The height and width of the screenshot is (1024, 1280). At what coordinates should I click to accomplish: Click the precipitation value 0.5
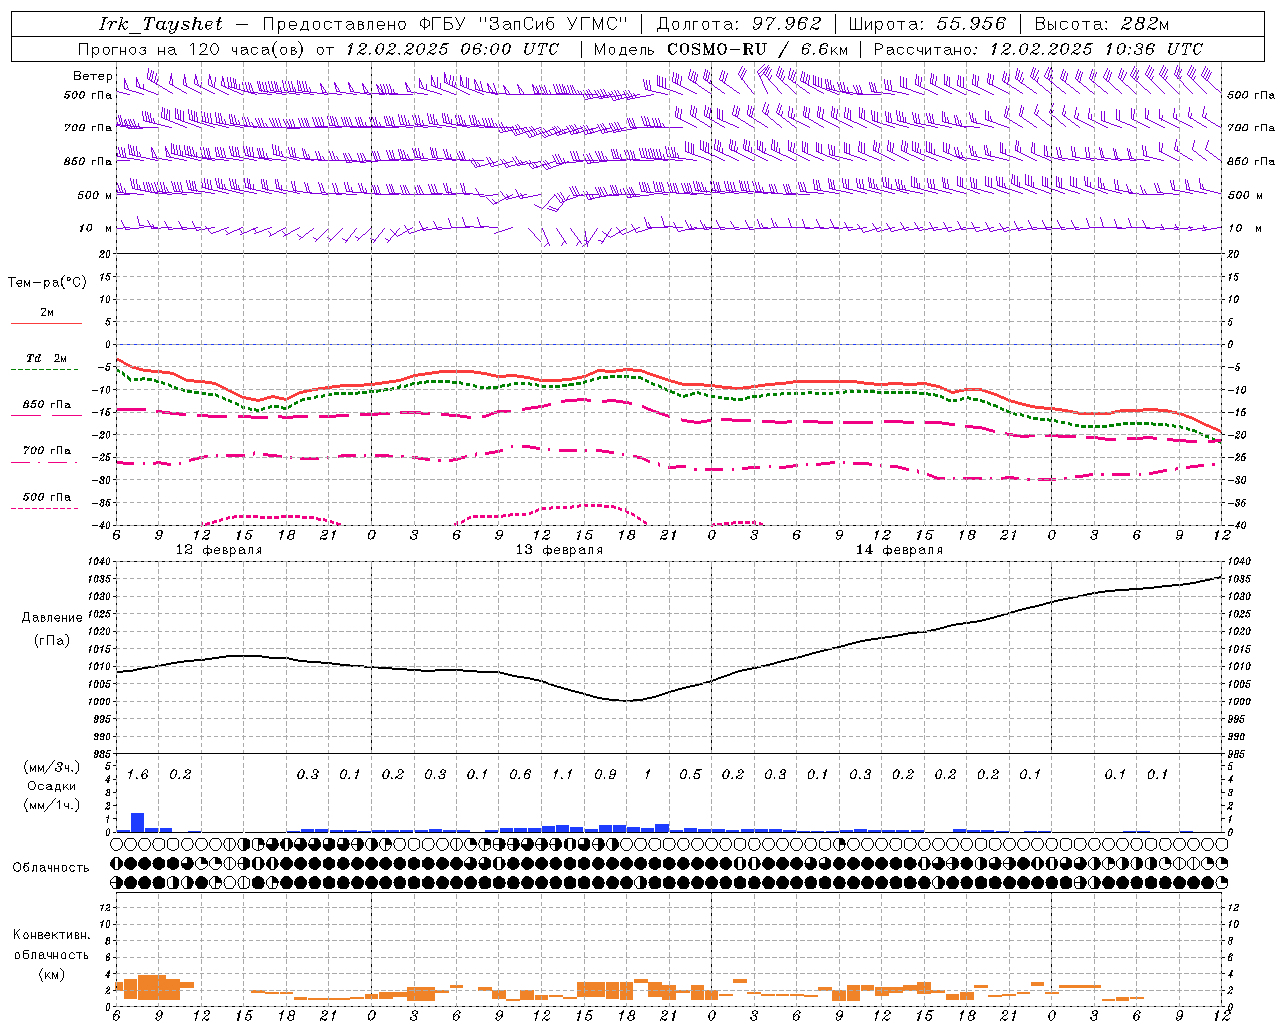[x=690, y=775]
